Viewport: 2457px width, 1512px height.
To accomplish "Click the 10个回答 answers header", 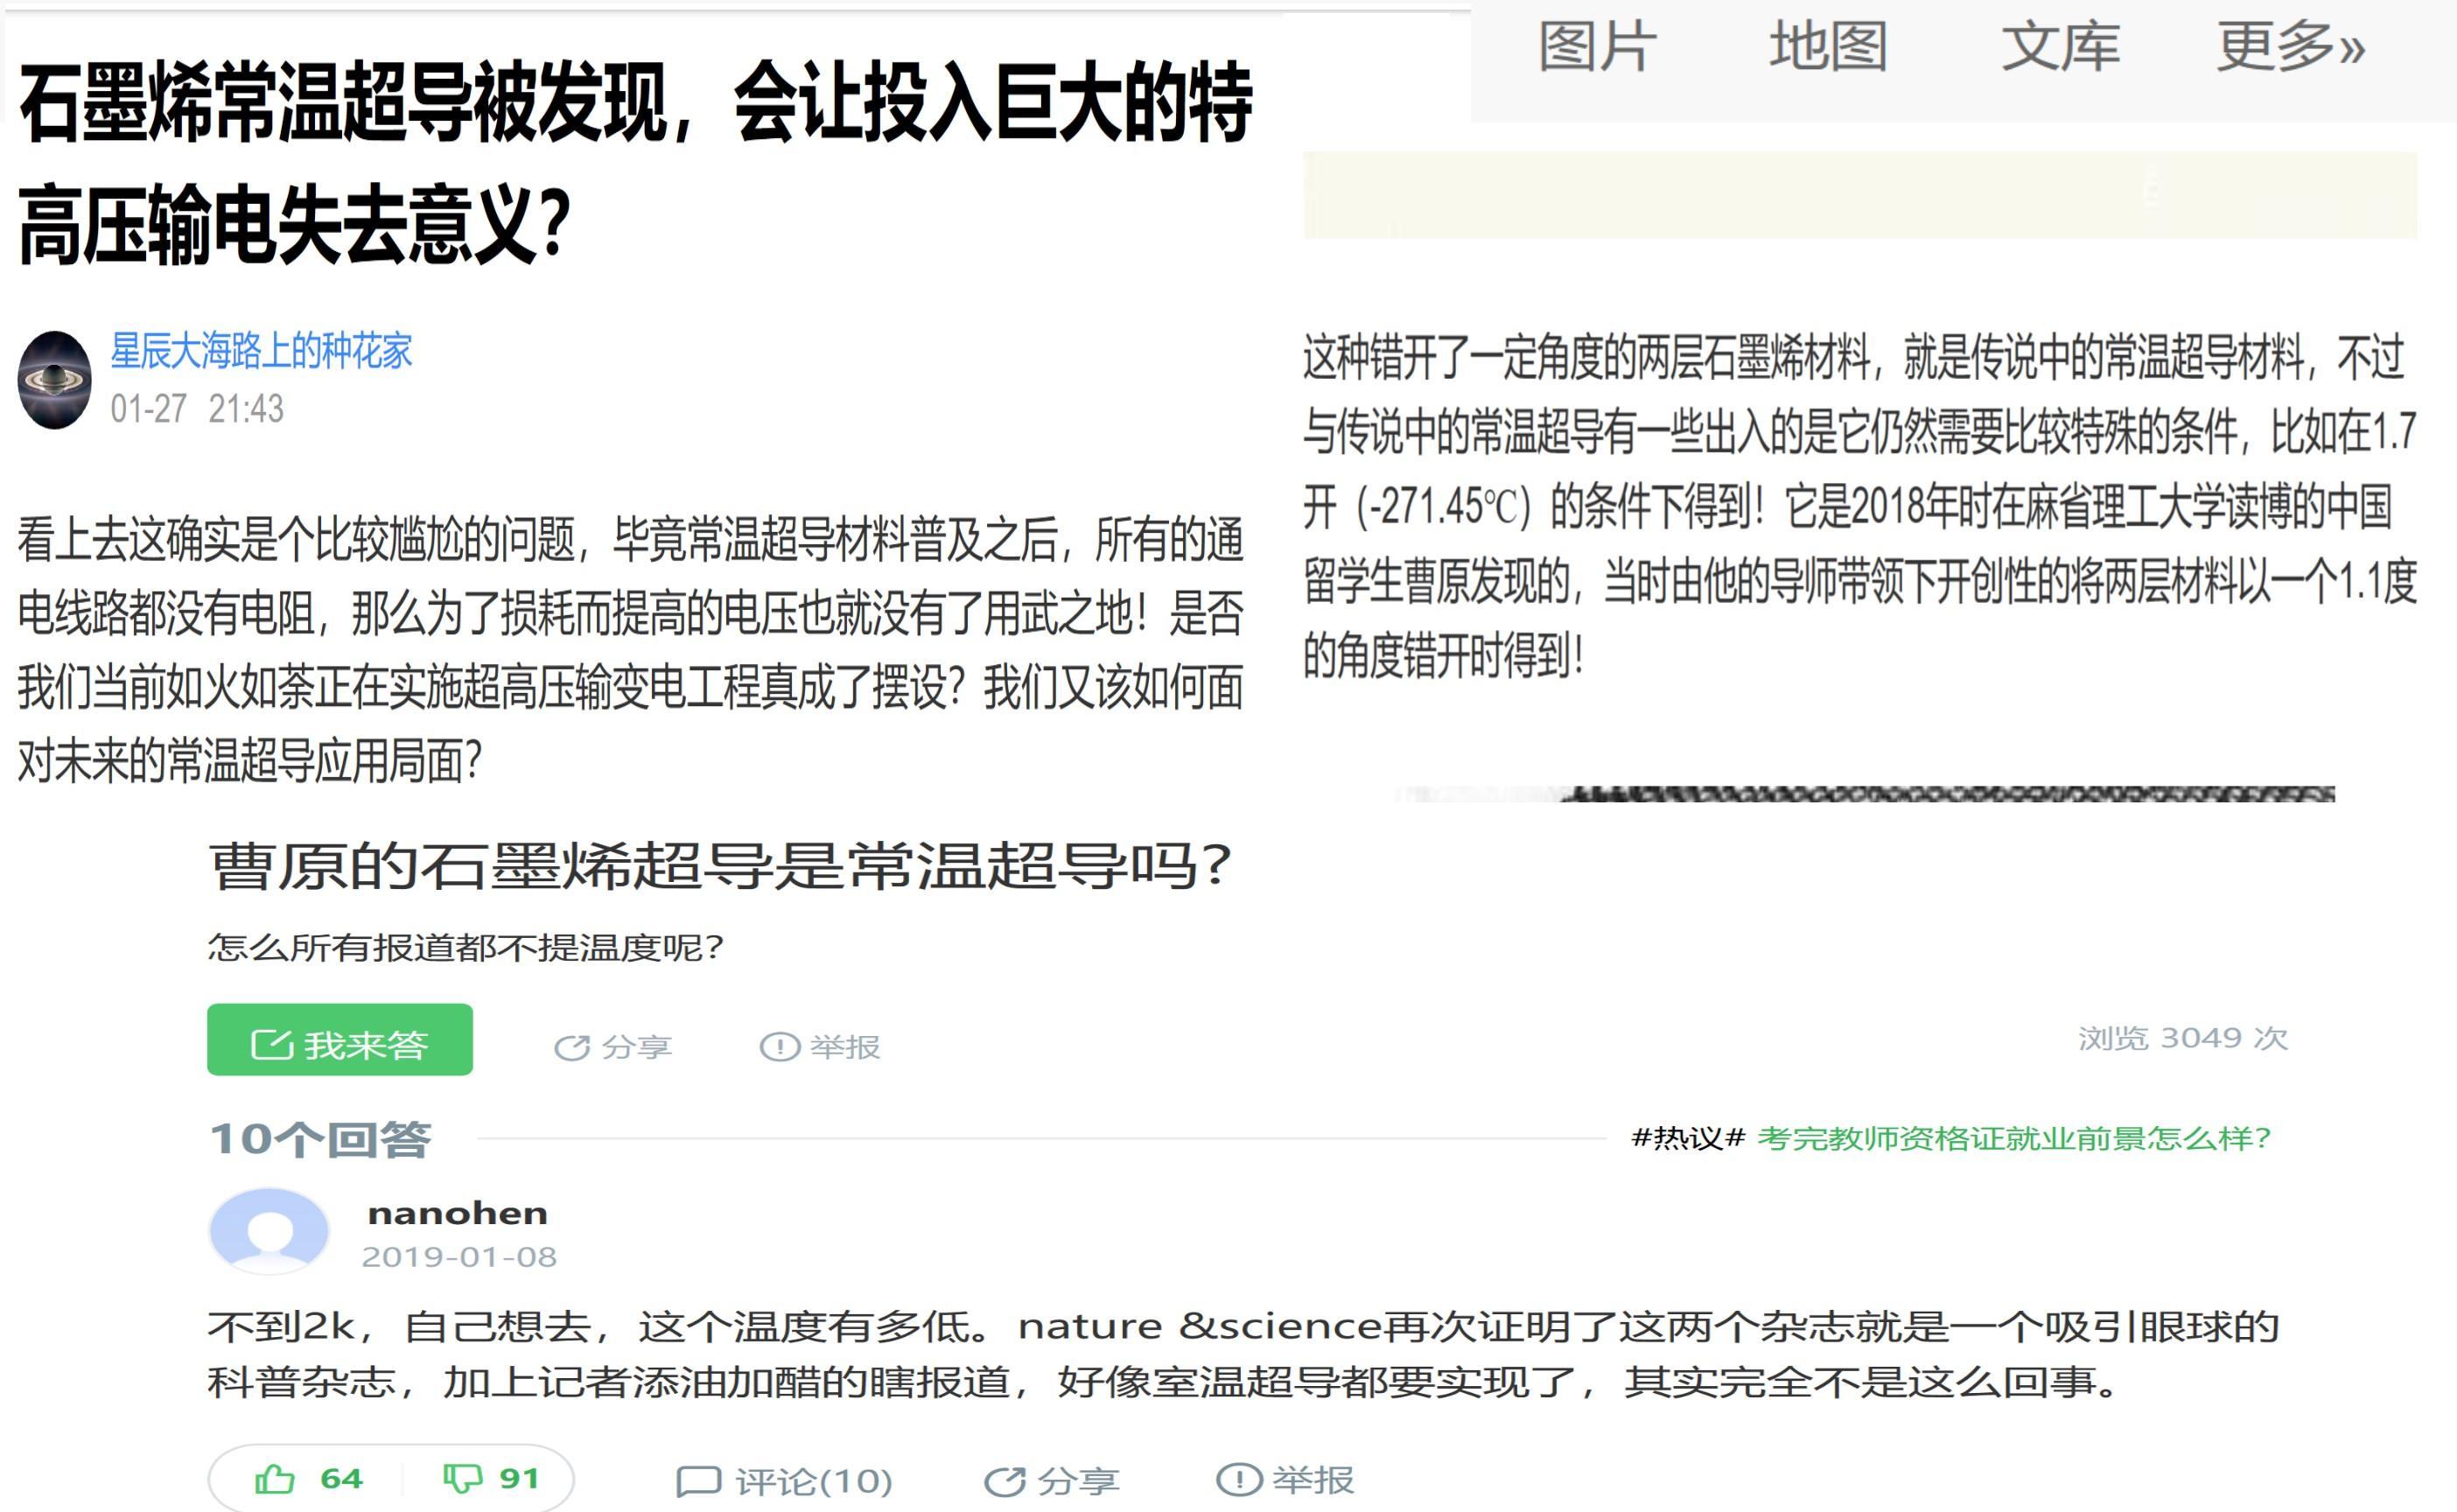I will (320, 1139).
